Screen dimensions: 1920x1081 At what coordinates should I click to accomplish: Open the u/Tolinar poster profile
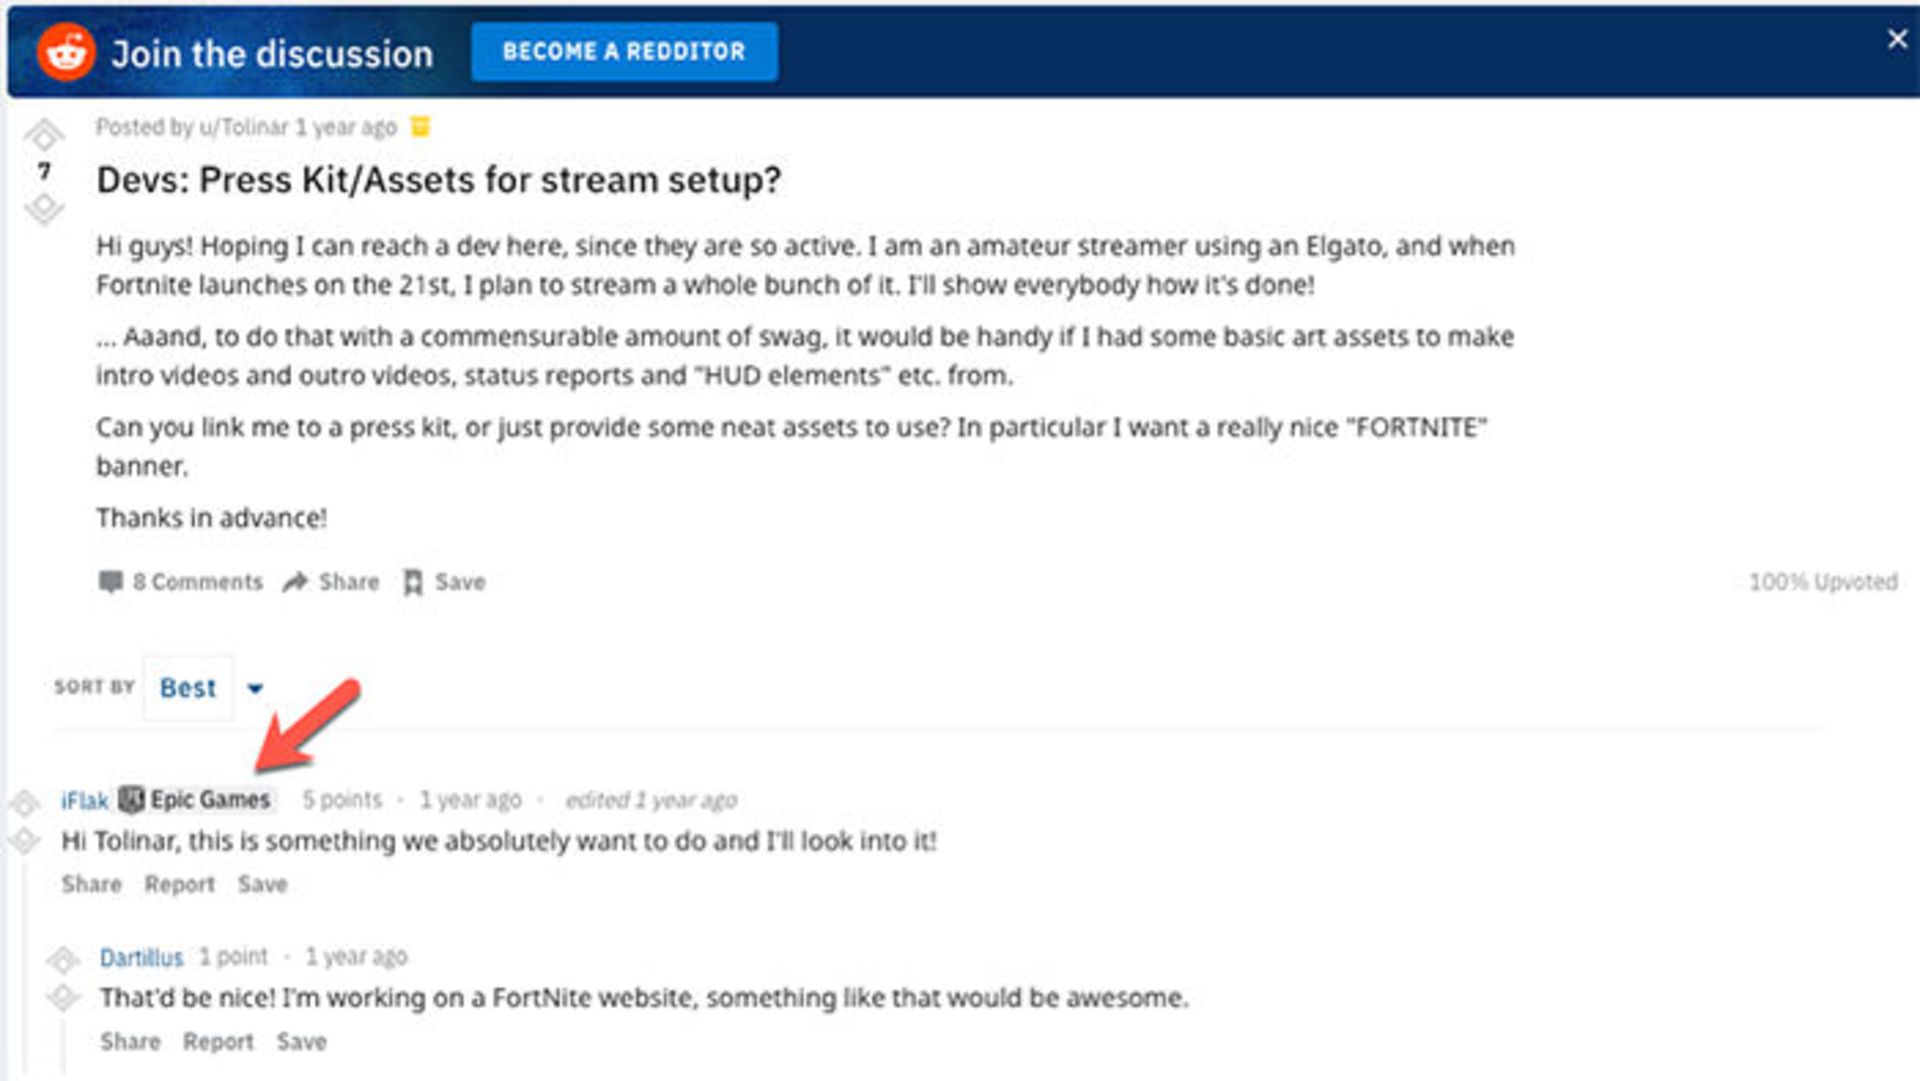tap(243, 127)
